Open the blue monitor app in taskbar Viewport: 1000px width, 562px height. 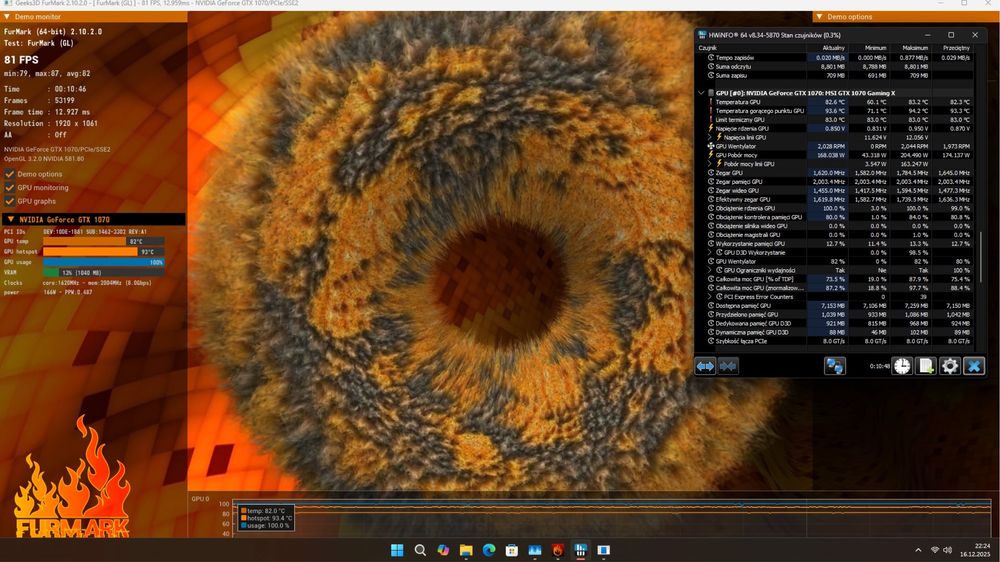534,550
